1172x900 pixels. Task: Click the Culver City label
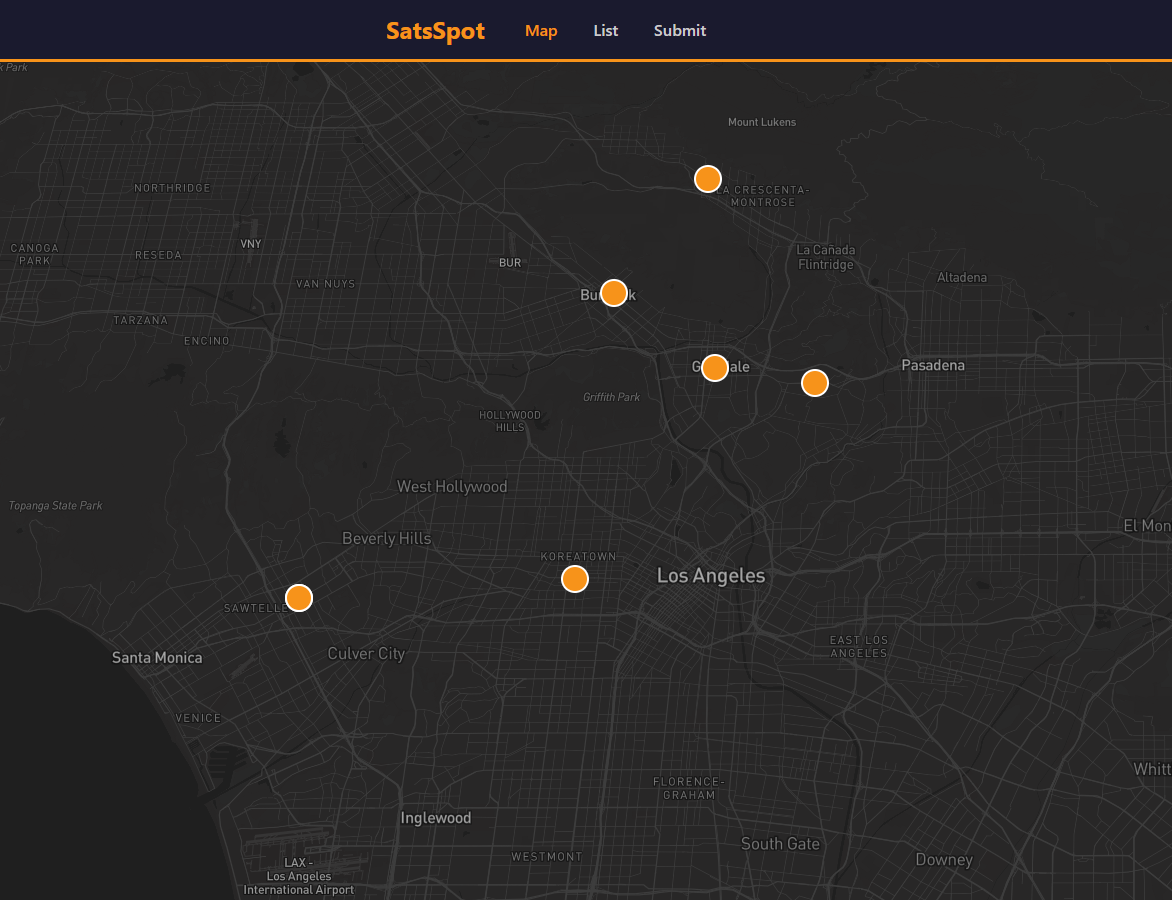366,654
